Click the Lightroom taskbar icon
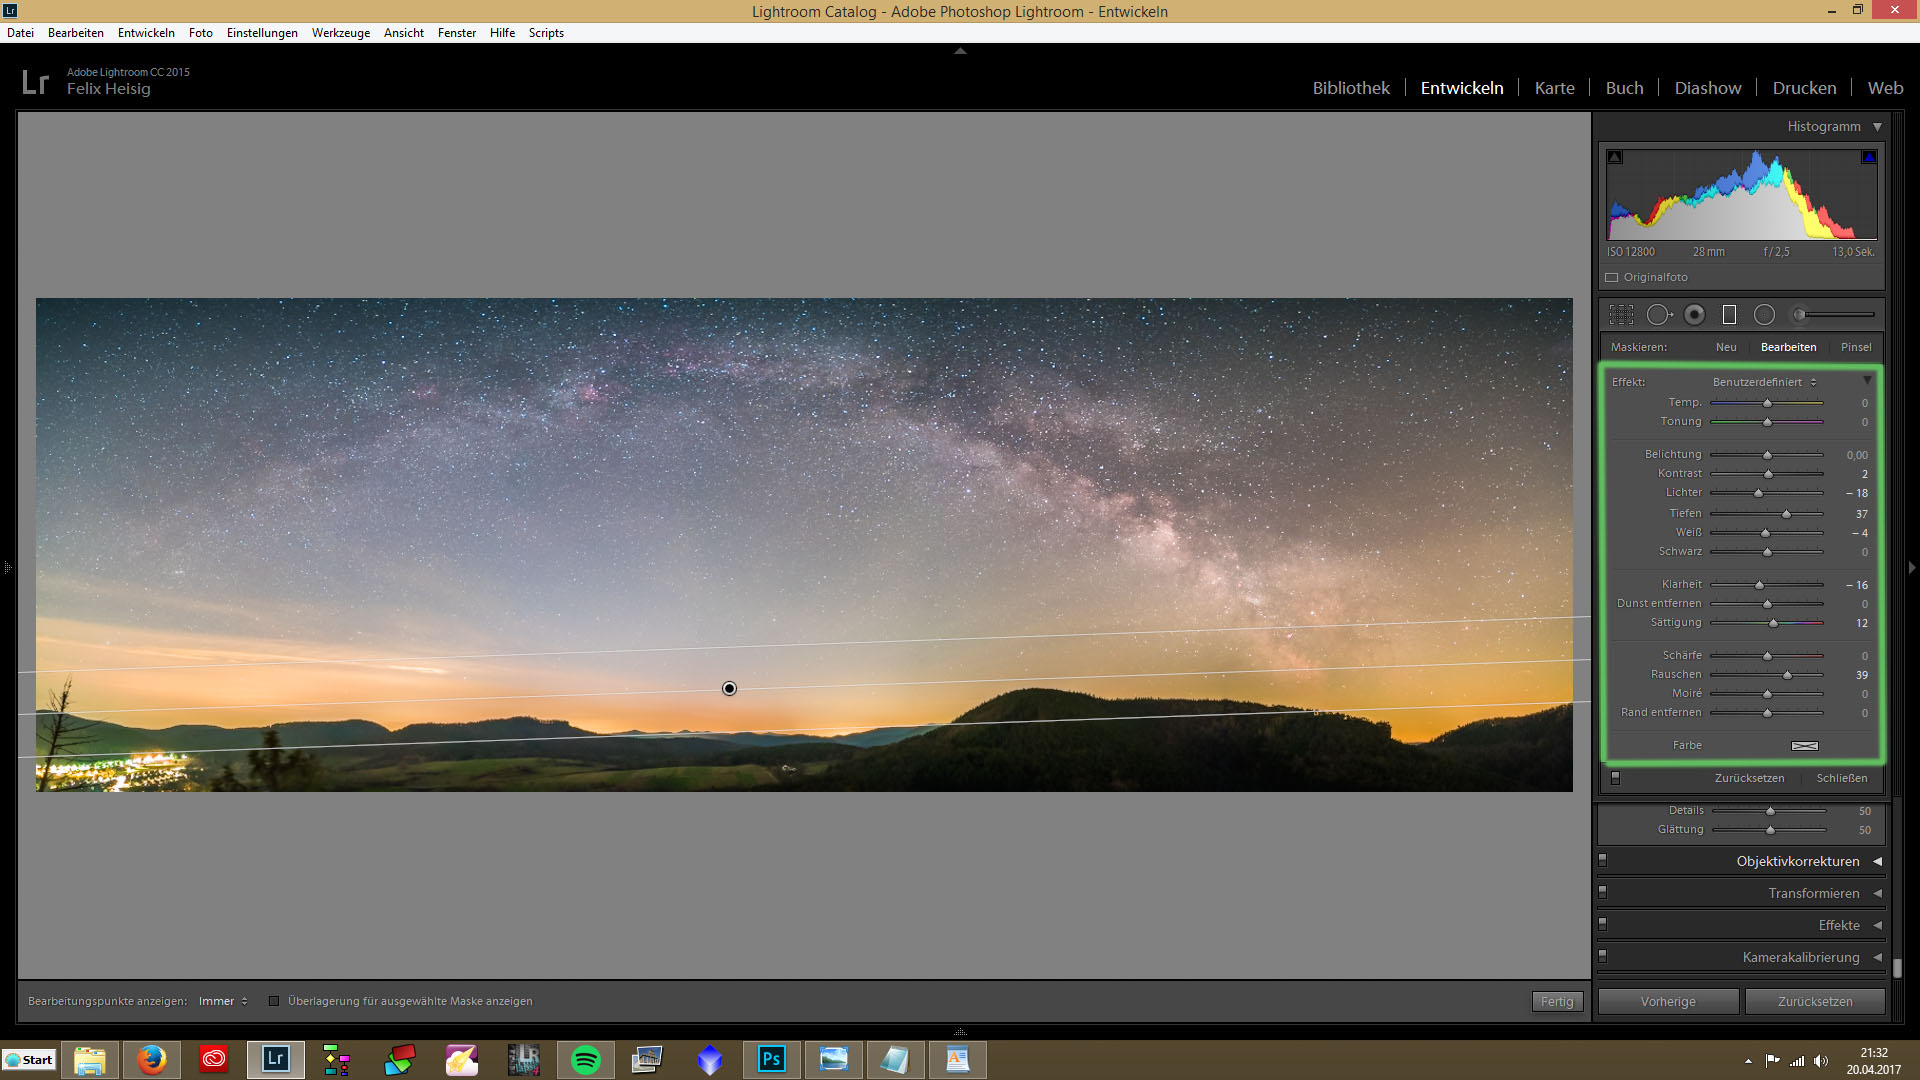Viewport: 1920px width, 1080px height. tap(276, 1060)
